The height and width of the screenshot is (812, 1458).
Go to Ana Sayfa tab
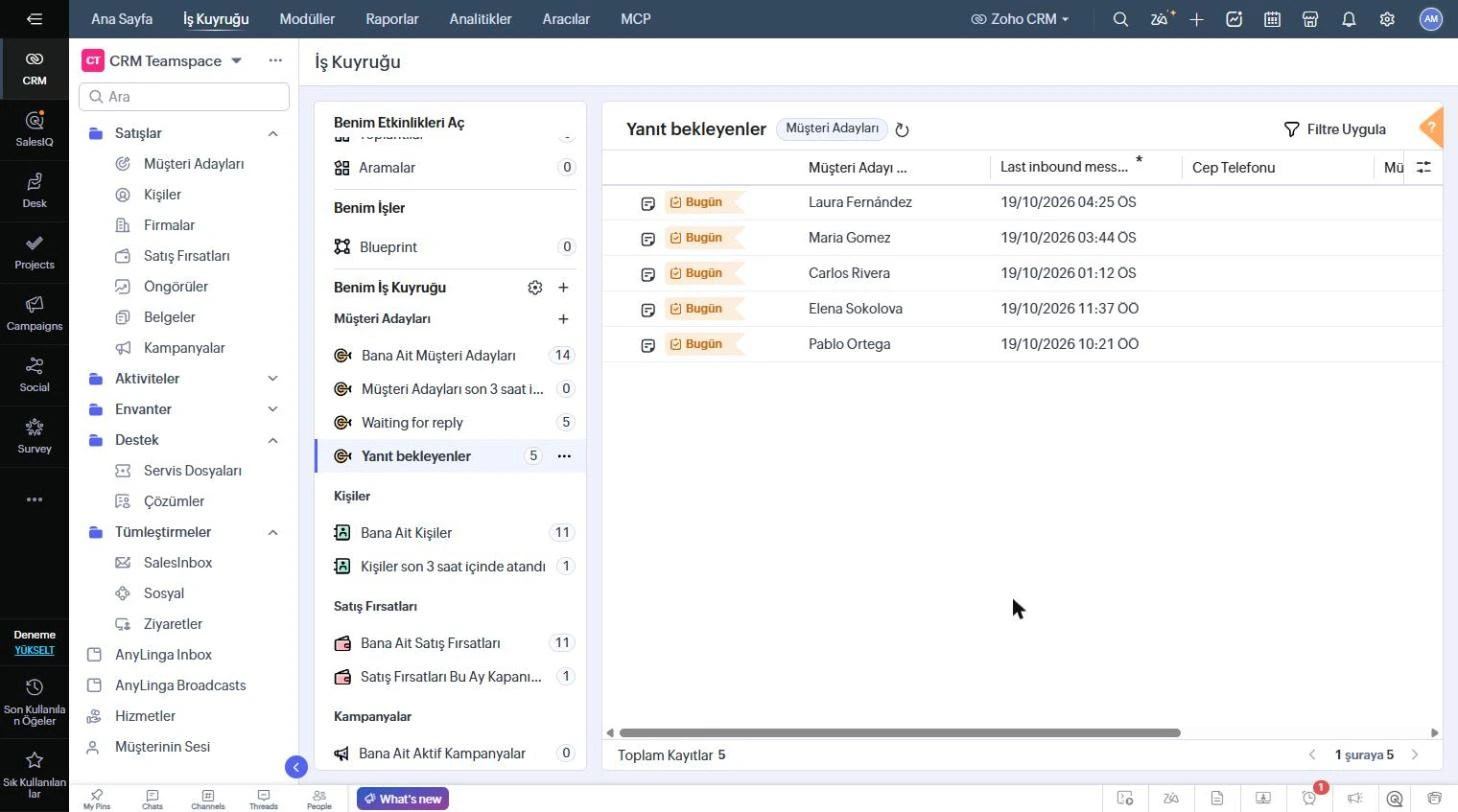pos(122,19)
